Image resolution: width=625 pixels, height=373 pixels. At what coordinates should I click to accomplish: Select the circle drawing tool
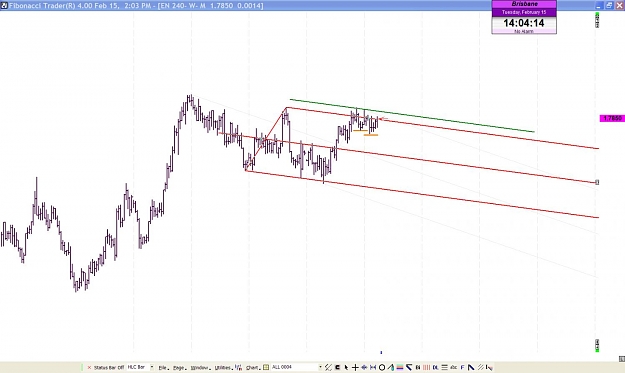(x=382, y=367)
